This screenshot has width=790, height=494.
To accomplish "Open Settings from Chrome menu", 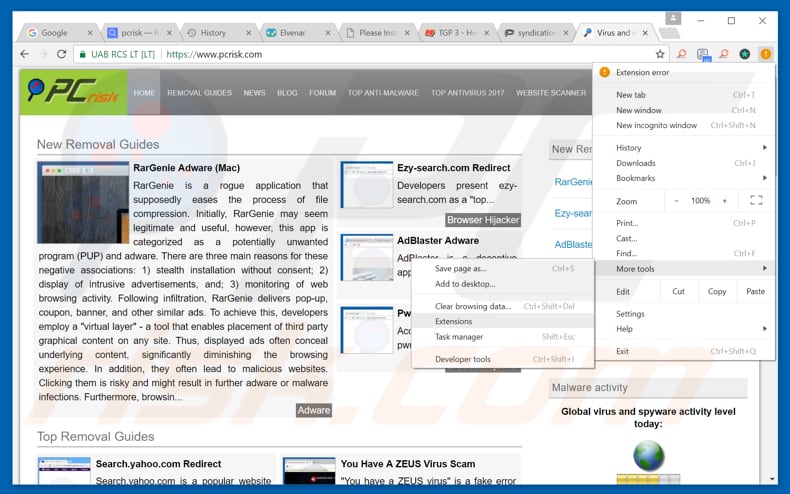I will coord(684,314).
